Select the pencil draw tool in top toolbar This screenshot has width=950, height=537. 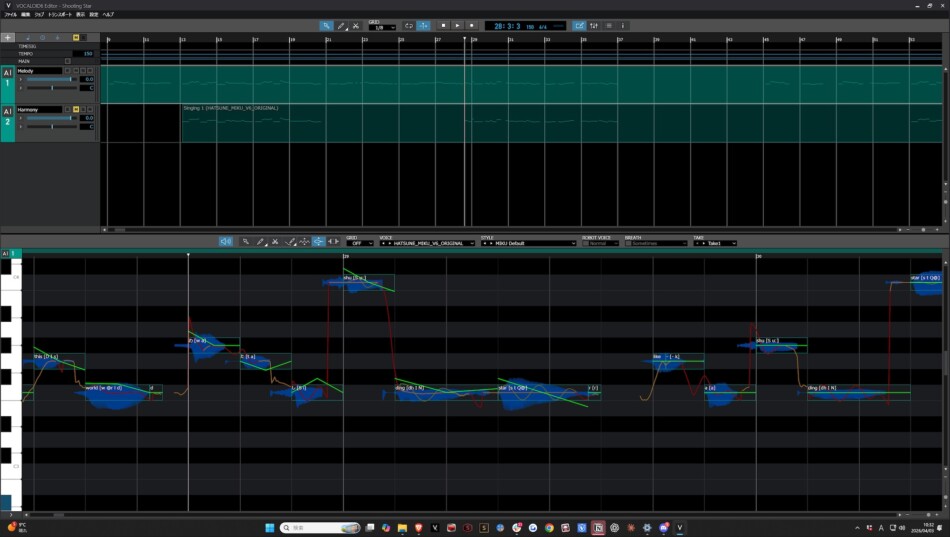tap(341, 26)
